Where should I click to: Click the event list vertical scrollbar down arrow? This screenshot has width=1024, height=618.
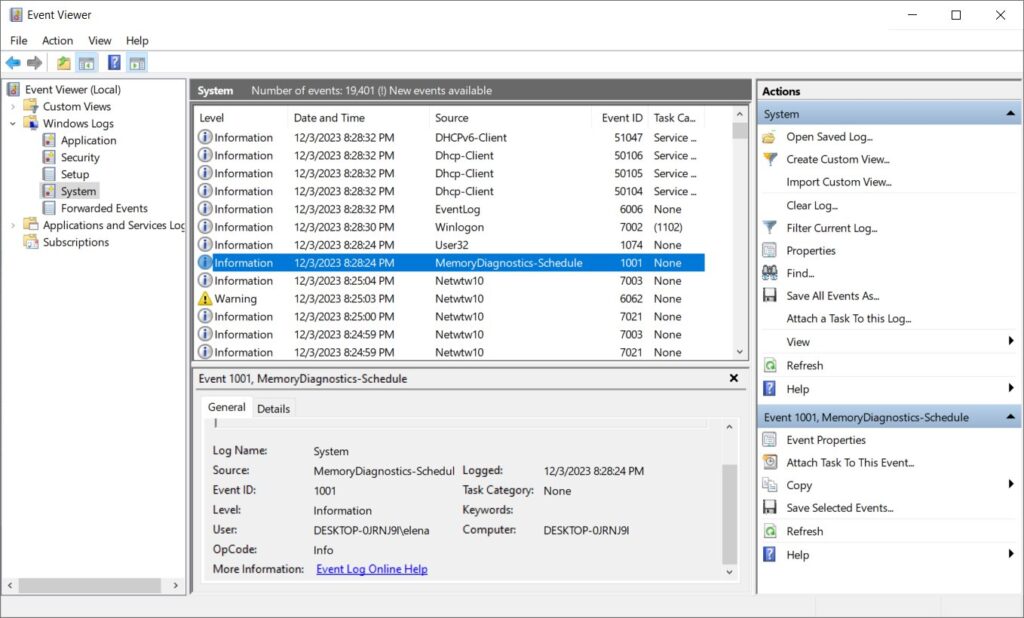tap(740, 352)
